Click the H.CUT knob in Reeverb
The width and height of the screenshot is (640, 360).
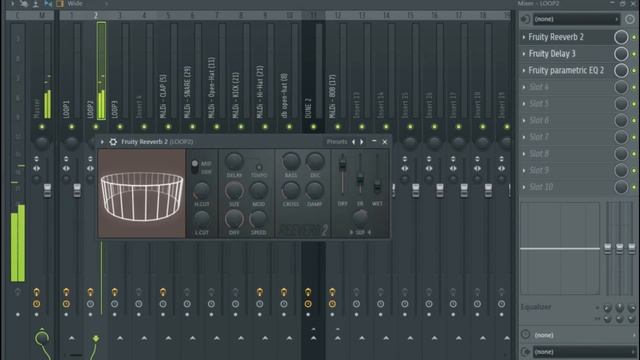(202, 190)
